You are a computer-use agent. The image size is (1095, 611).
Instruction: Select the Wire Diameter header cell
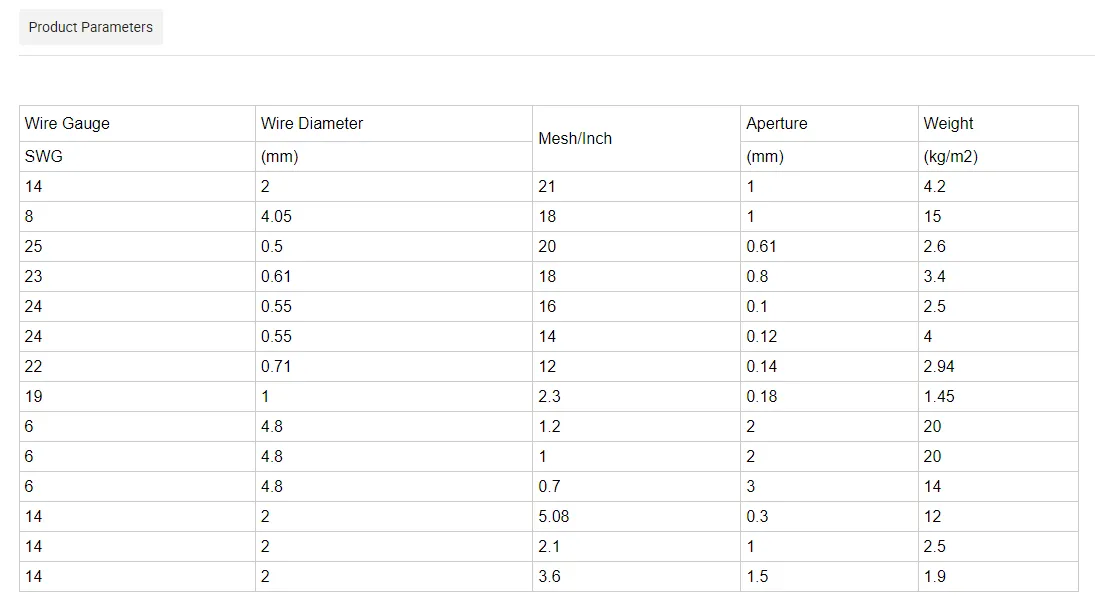(312, 124)
